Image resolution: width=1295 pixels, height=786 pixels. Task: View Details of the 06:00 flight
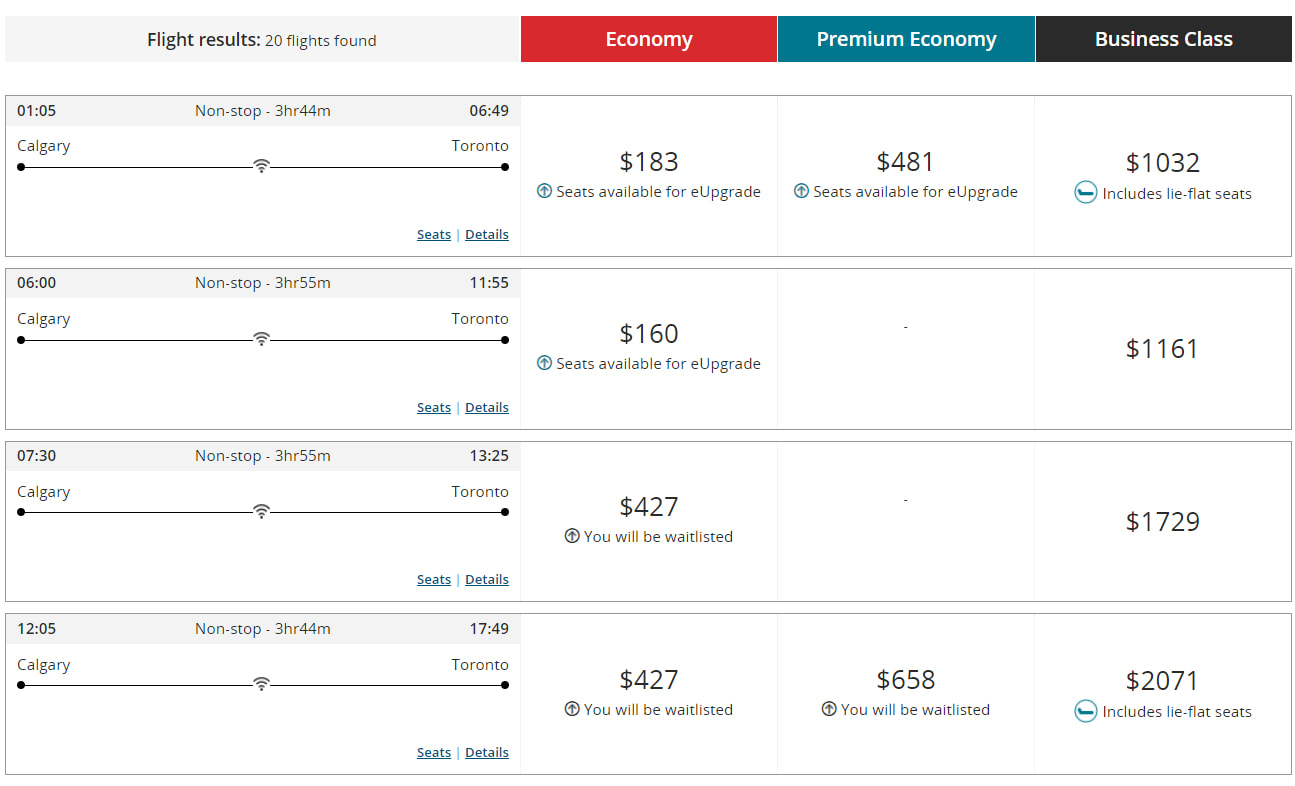(x=486, y=407)
